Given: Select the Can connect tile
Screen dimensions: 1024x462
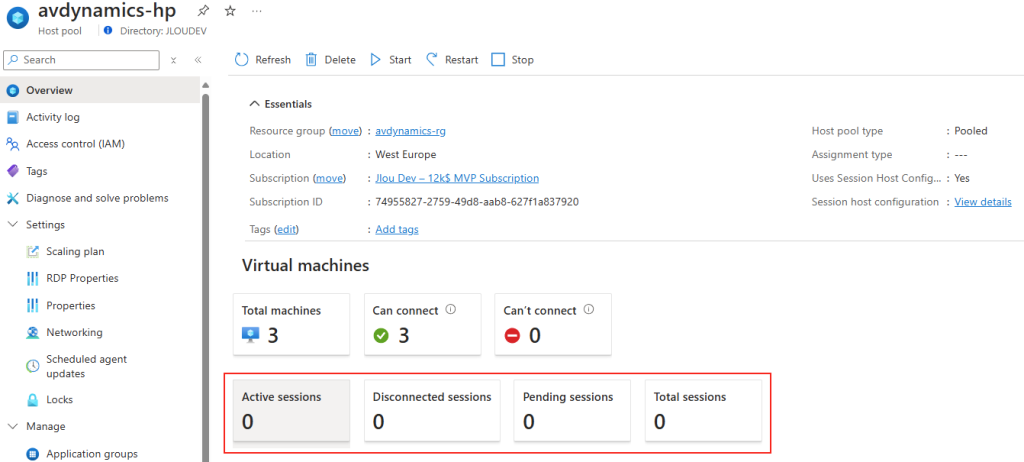Looking at the screenshot, I should pyautogui.click(x=423, y=324).
